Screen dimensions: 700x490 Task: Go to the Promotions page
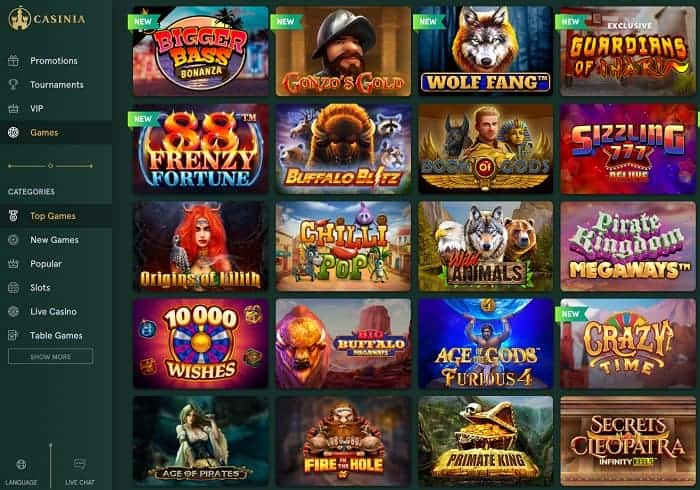(x=54, y=61)
